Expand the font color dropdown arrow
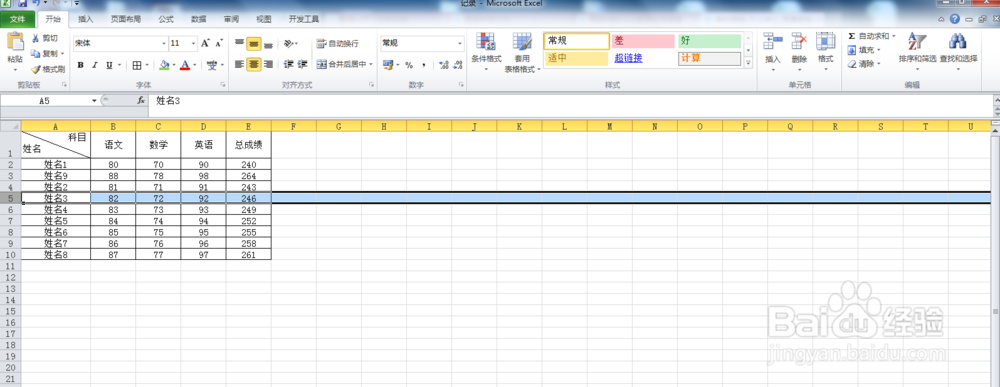Image resolution: width=1000 pixels, height=387 pixels. point(195,65)
